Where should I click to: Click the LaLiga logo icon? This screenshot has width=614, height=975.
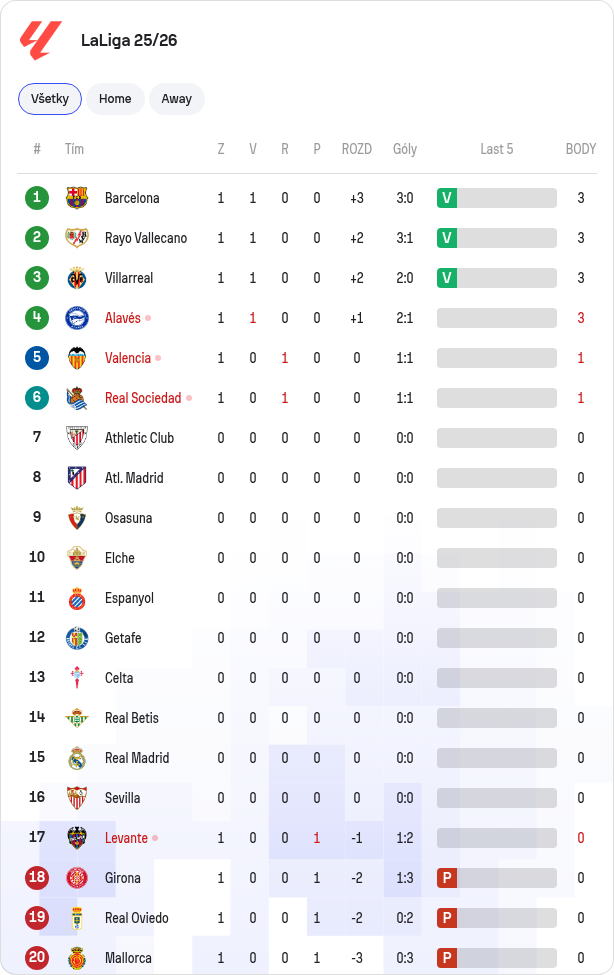pyautogui.click(x=40, y=40)
